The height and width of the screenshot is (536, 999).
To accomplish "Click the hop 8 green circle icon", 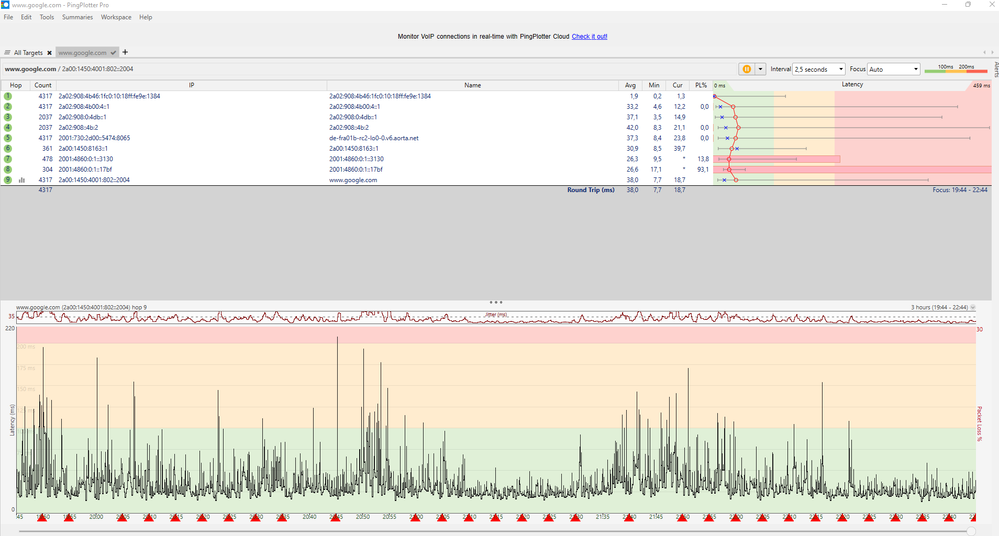I will click(8, 170).
